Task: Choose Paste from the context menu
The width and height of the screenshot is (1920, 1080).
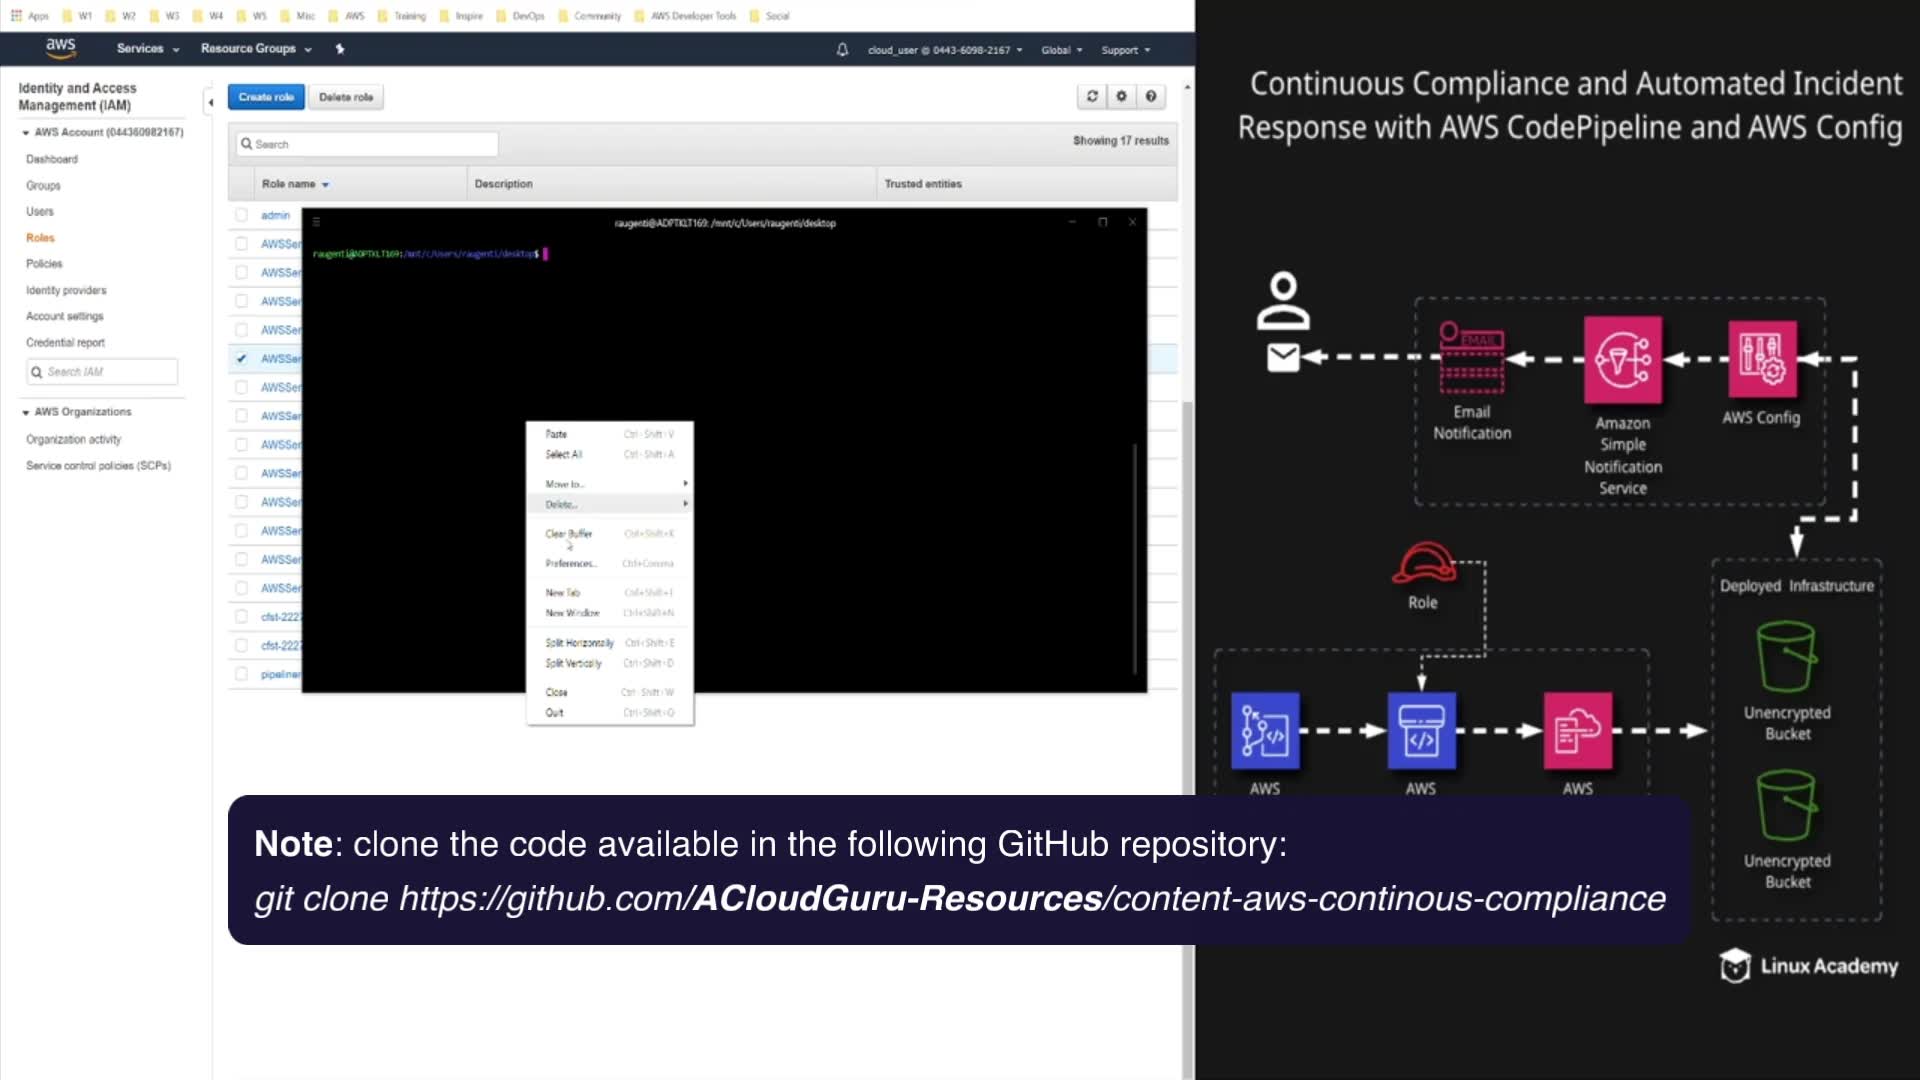Action: tap(557, 434)
